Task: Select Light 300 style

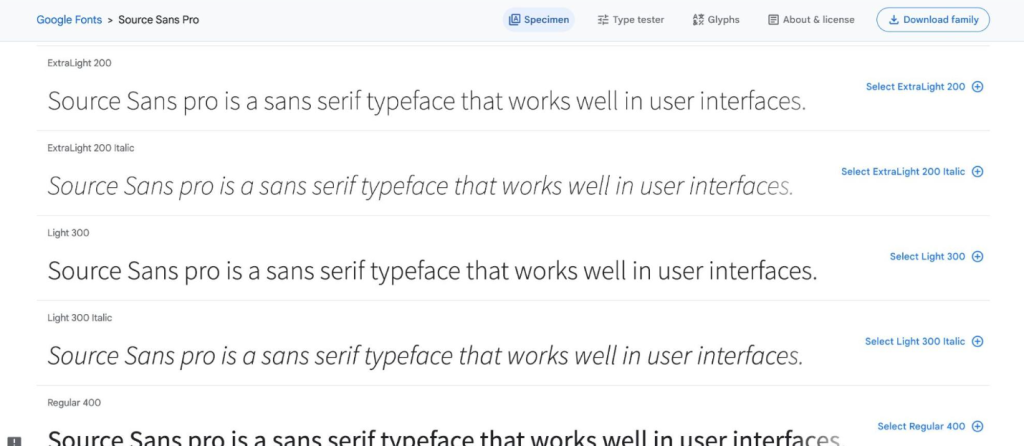Action: [x=936, y=257]
